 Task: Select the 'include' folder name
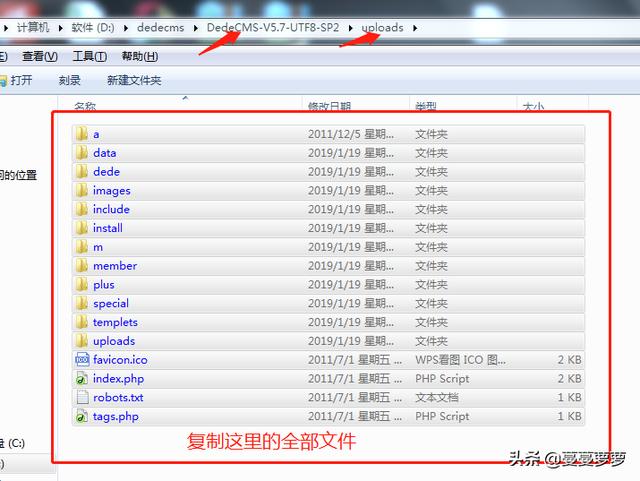point(111,209)
